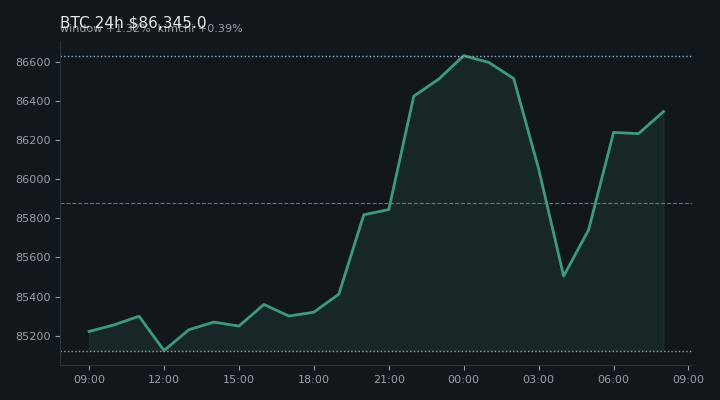Image resolution: width=720 pixels, height=400 pixels.
Task: Click the last data point of the price line
Action: point(664,111)
